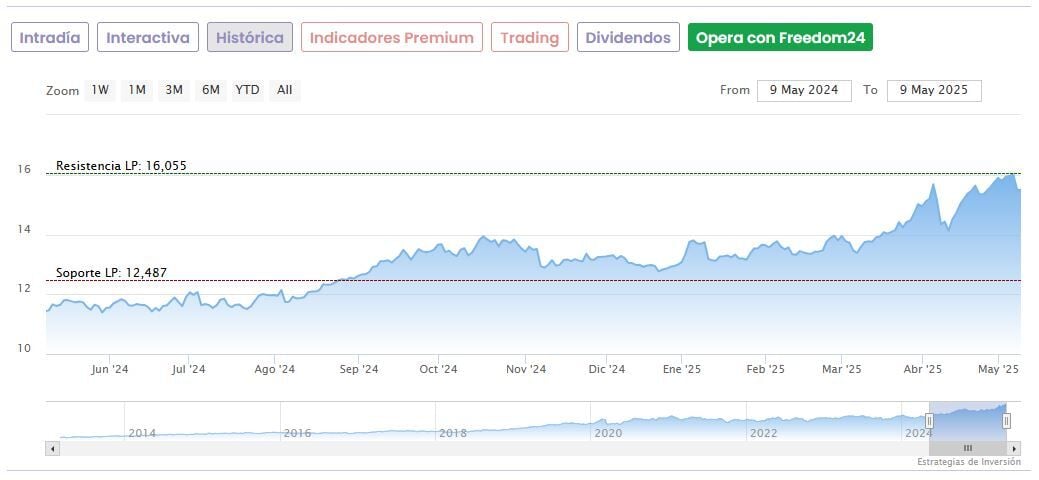Show the Dividendos tab

click(628, 38)
